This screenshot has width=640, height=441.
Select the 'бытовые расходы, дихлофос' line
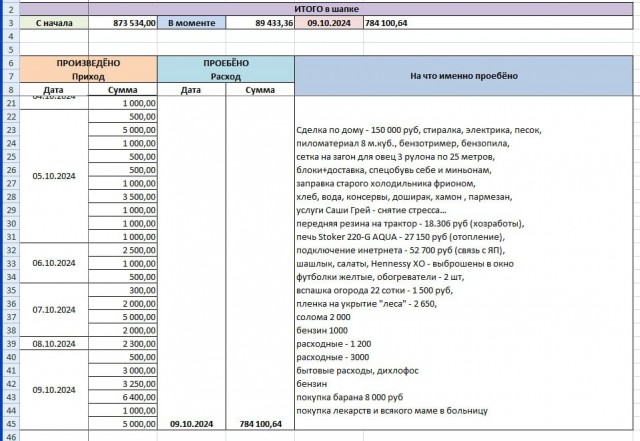(x=358, y=371)
